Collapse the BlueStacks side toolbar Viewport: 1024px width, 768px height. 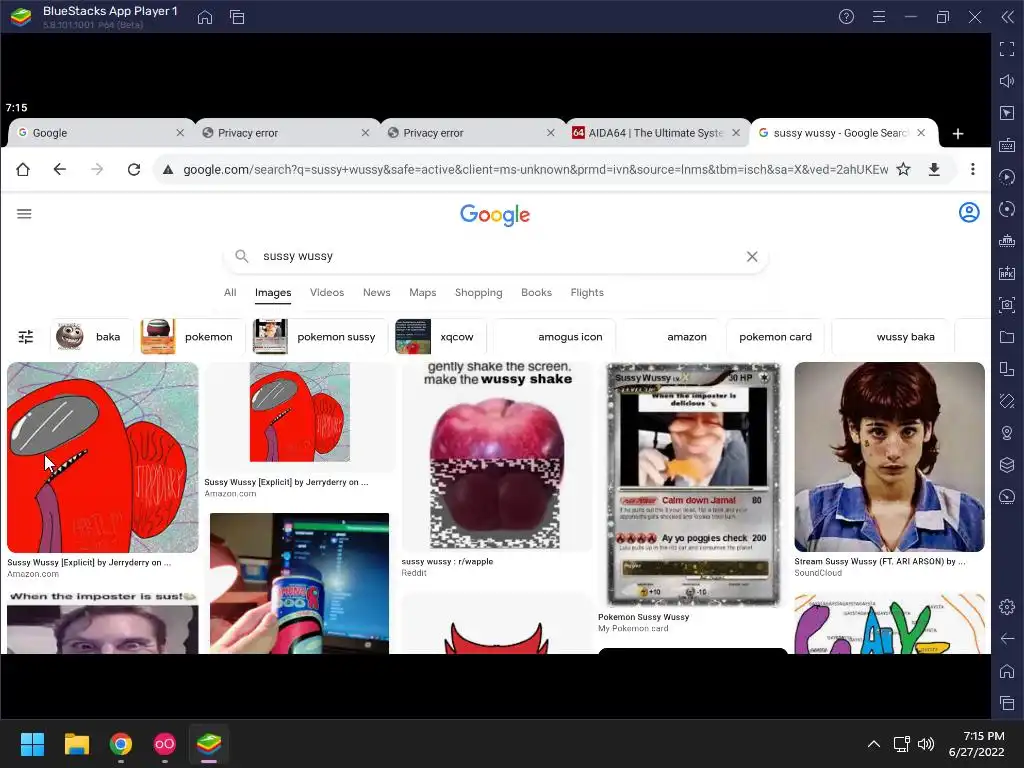tap(1008, 17)
